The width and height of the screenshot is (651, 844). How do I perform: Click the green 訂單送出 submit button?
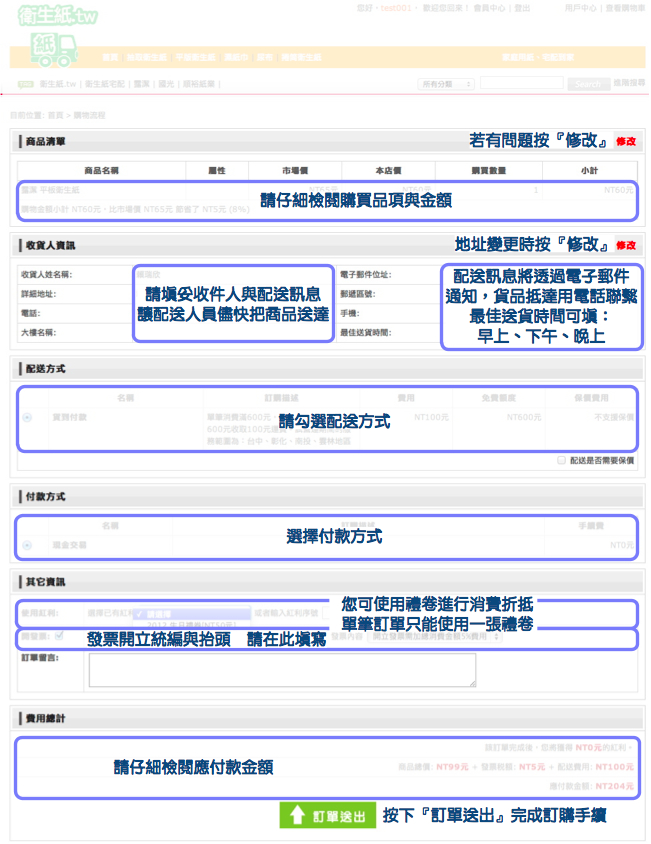(x=327, y=815)
